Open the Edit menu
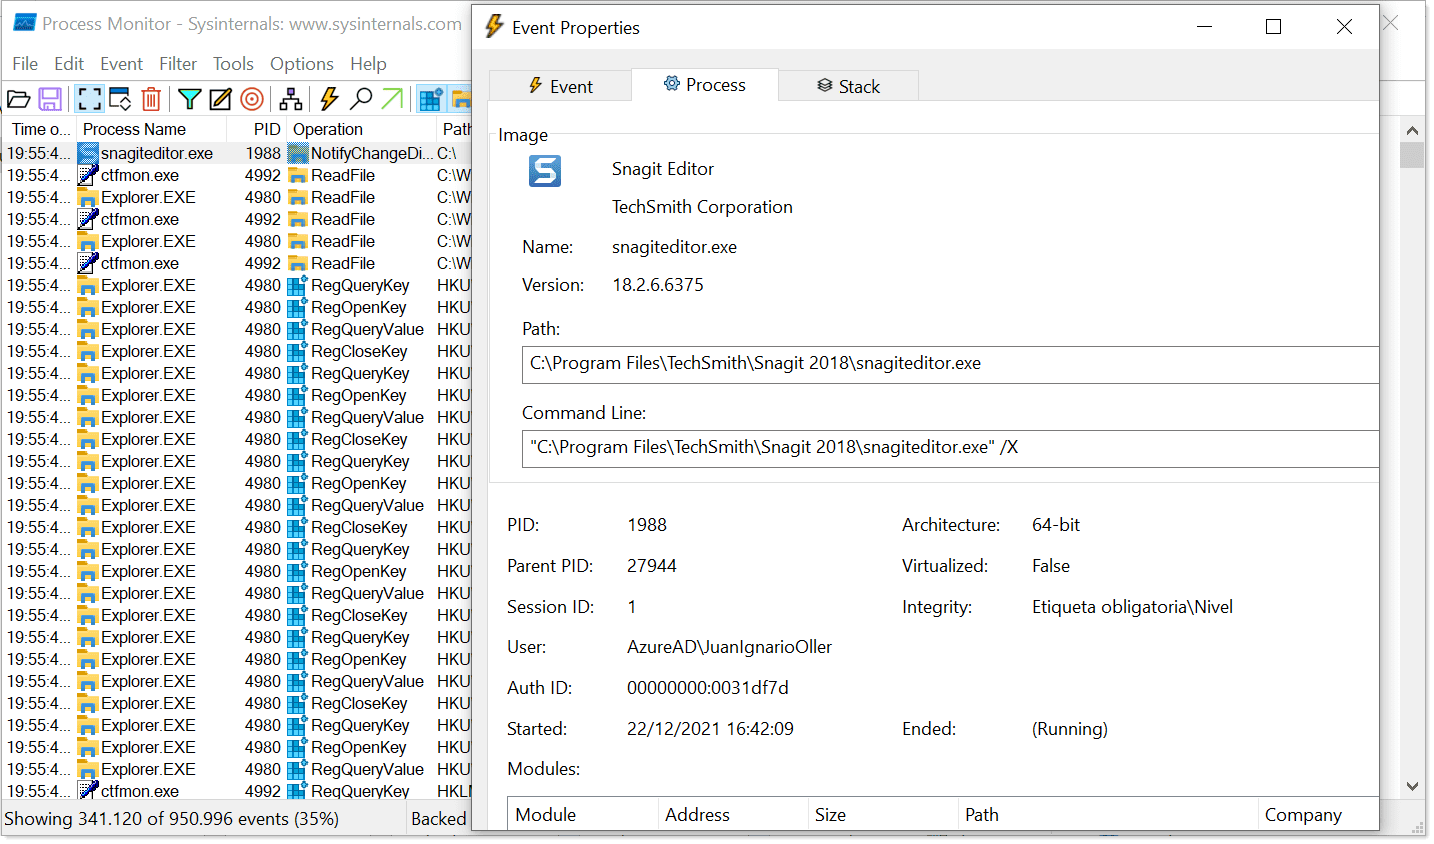 pos(69,64)
